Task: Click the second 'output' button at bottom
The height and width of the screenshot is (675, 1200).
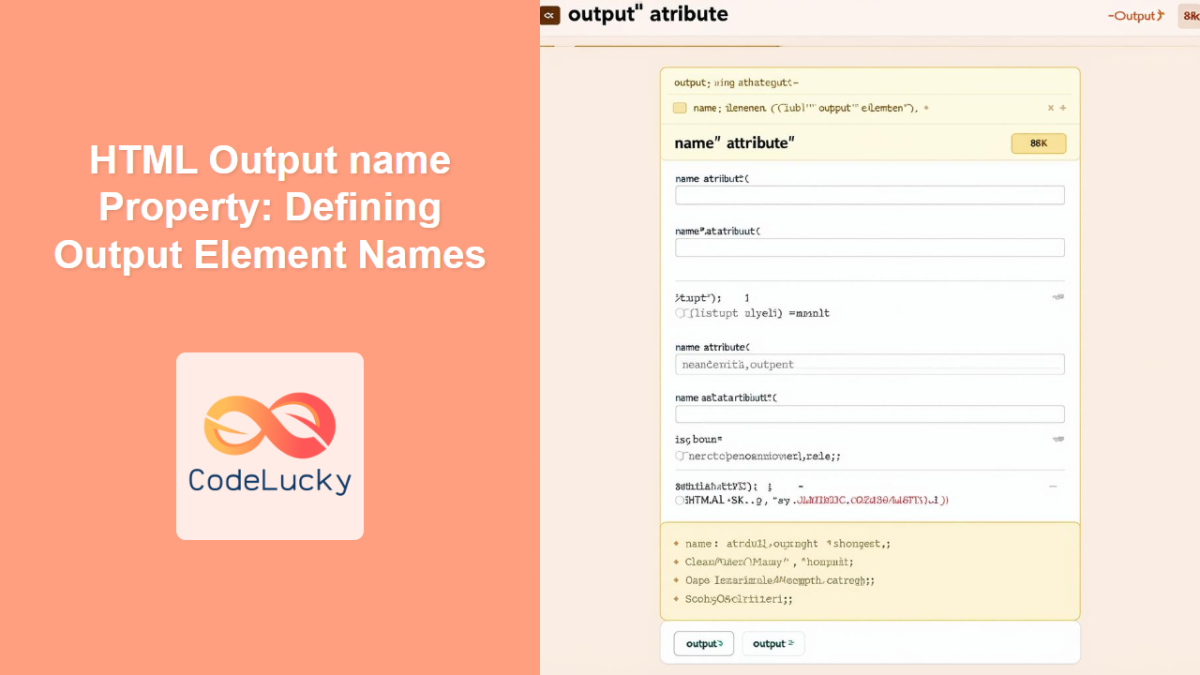Action: coord(773,644)
